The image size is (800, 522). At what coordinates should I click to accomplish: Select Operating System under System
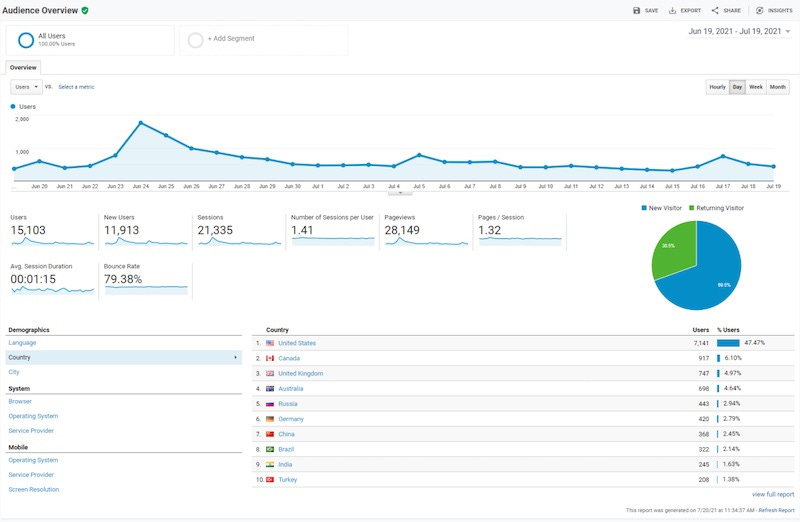coord(33,416)
